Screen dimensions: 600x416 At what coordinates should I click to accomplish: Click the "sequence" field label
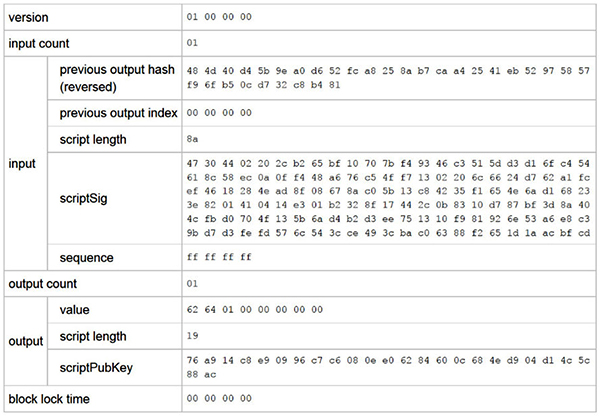pyautogui.click(x=88, y=258)
